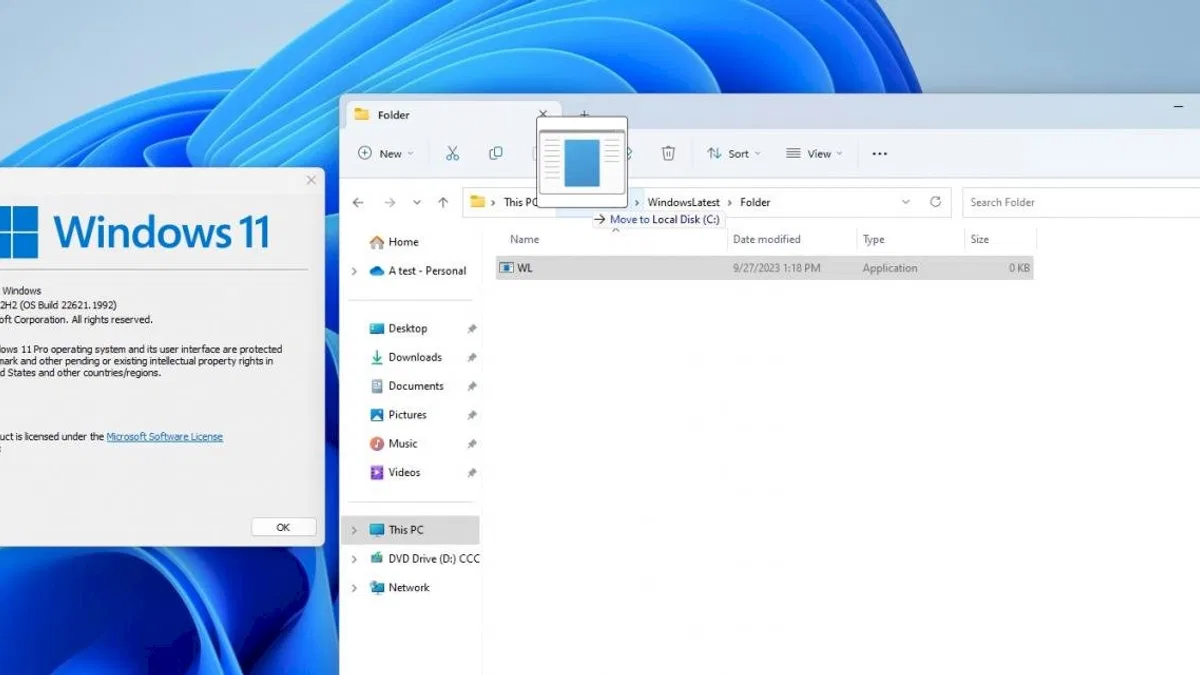This screenshot has height=675, width=1200.
Task: Click the WL application file icon
Action: [506, 268]
